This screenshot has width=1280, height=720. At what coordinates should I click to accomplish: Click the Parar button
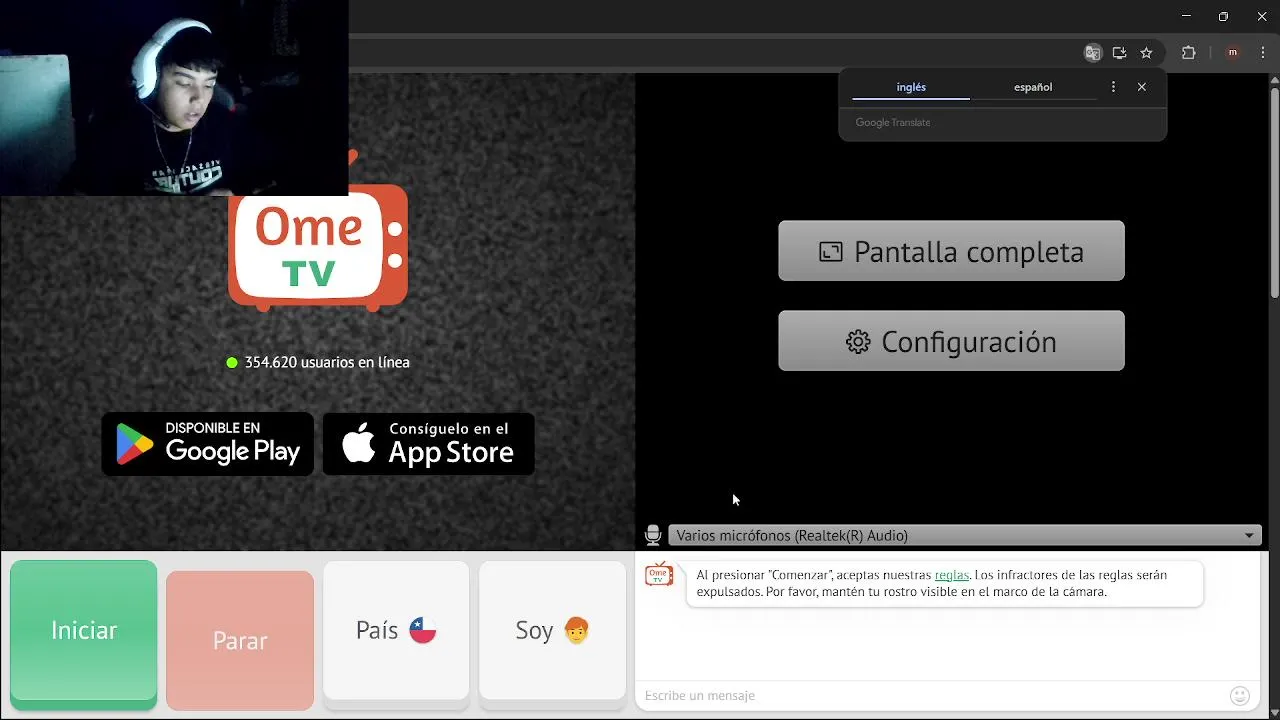coord(240,640)
